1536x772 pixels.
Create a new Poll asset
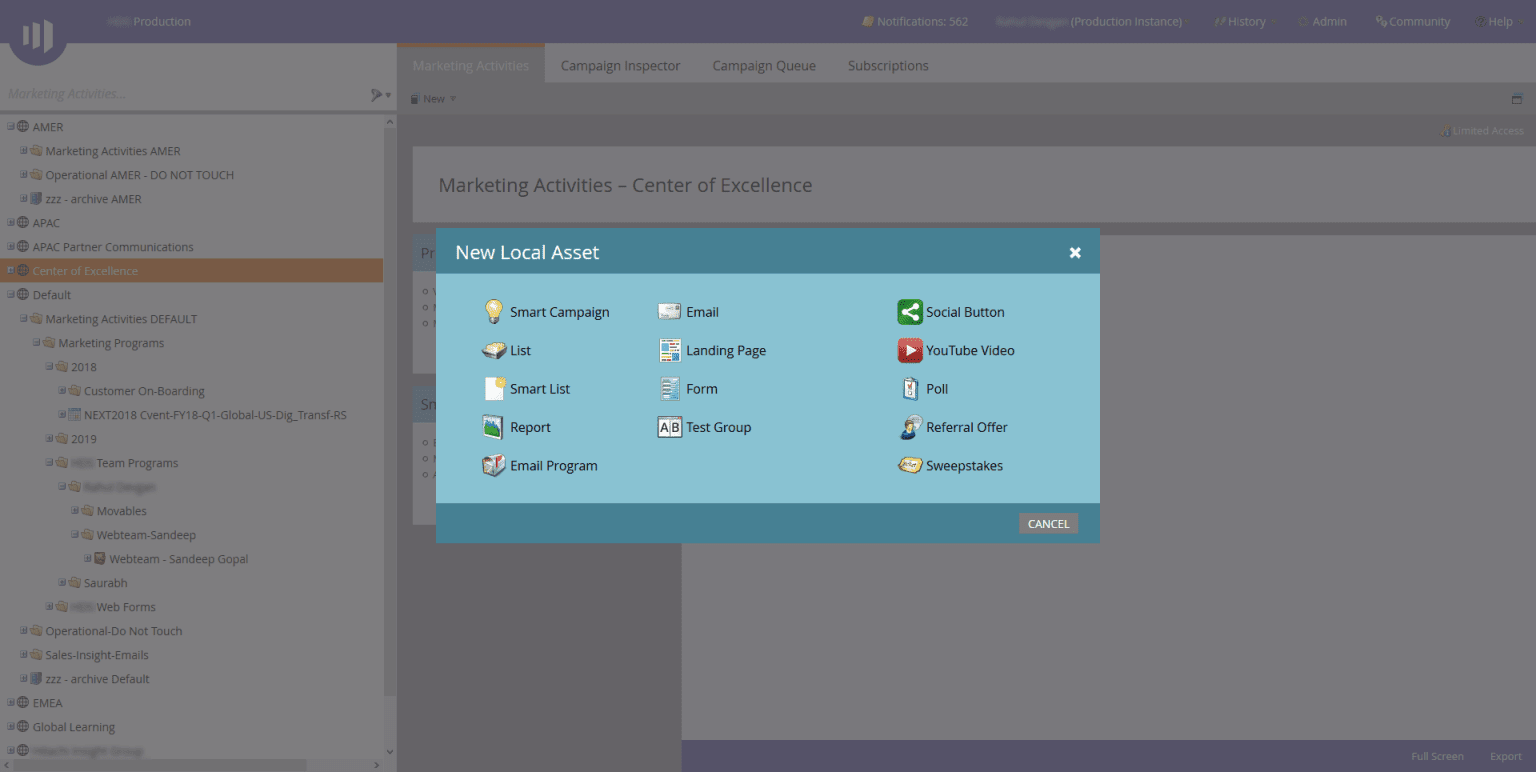tap(936, 388)
